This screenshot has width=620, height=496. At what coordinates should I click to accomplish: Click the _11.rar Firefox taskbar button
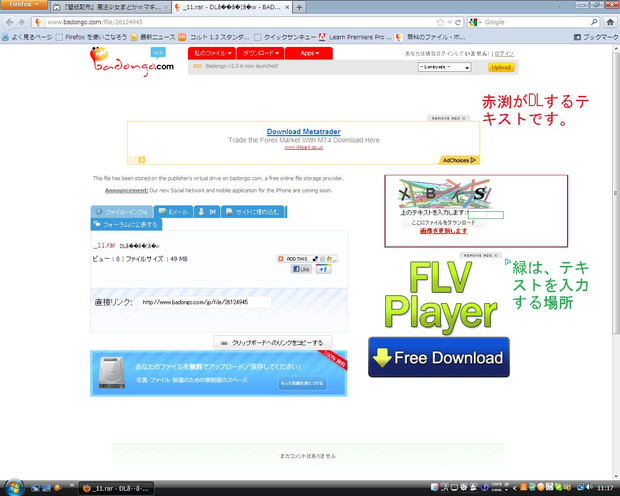point(116,488)
